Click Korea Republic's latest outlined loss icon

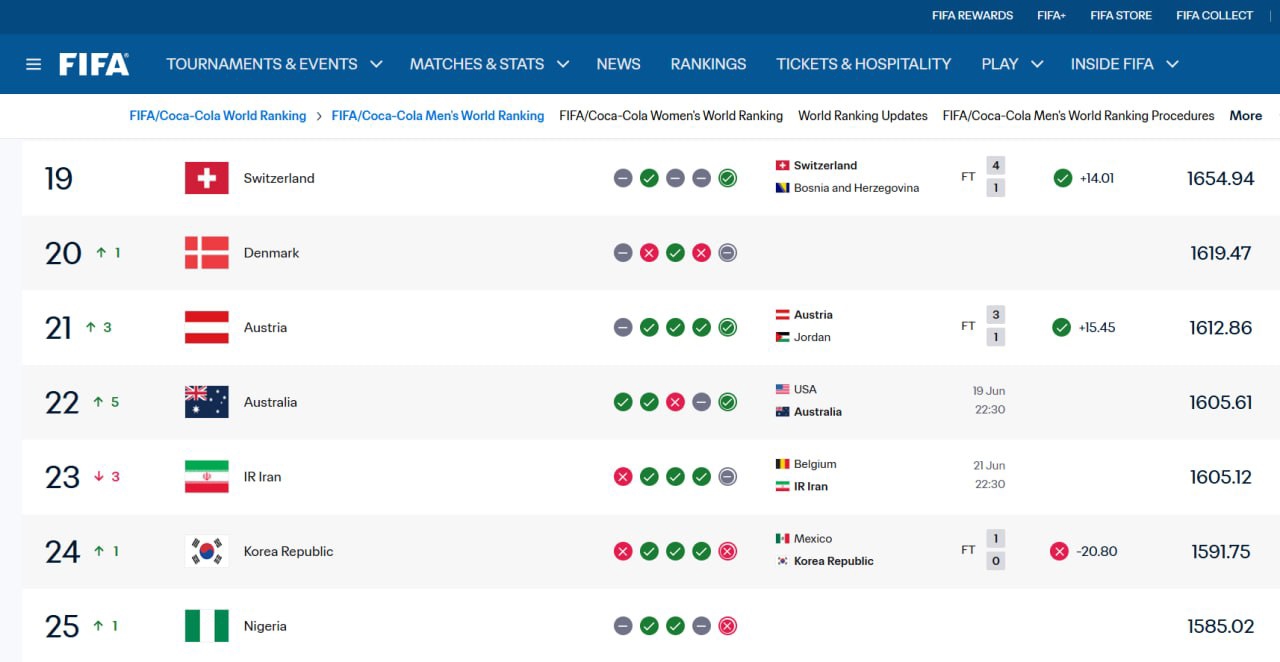[x=727, y=551]
